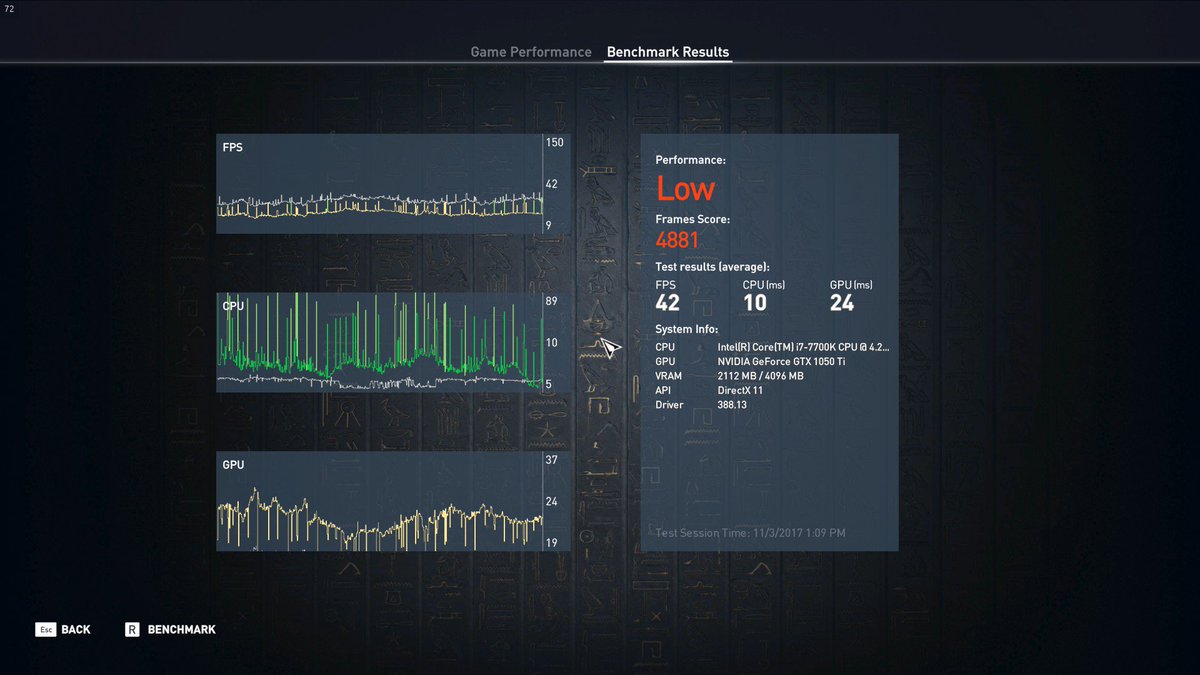Click the 150 maximum on FPS axis

tap(555, 143)
